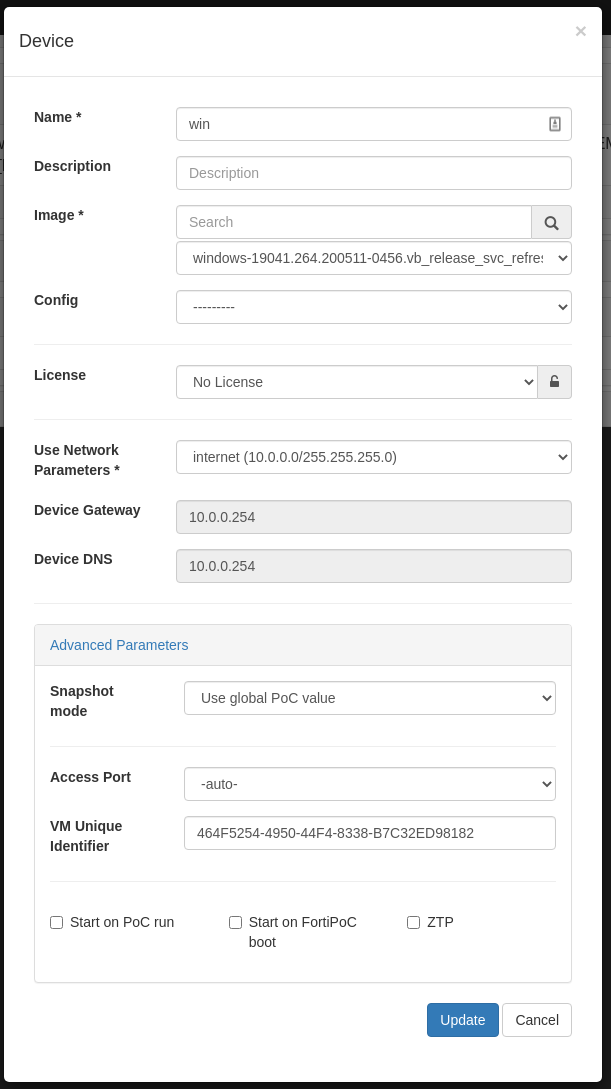Screen dimensions: 611x1089
Task: Open the Access Port dropdown
Action: [x=369, y=784]
